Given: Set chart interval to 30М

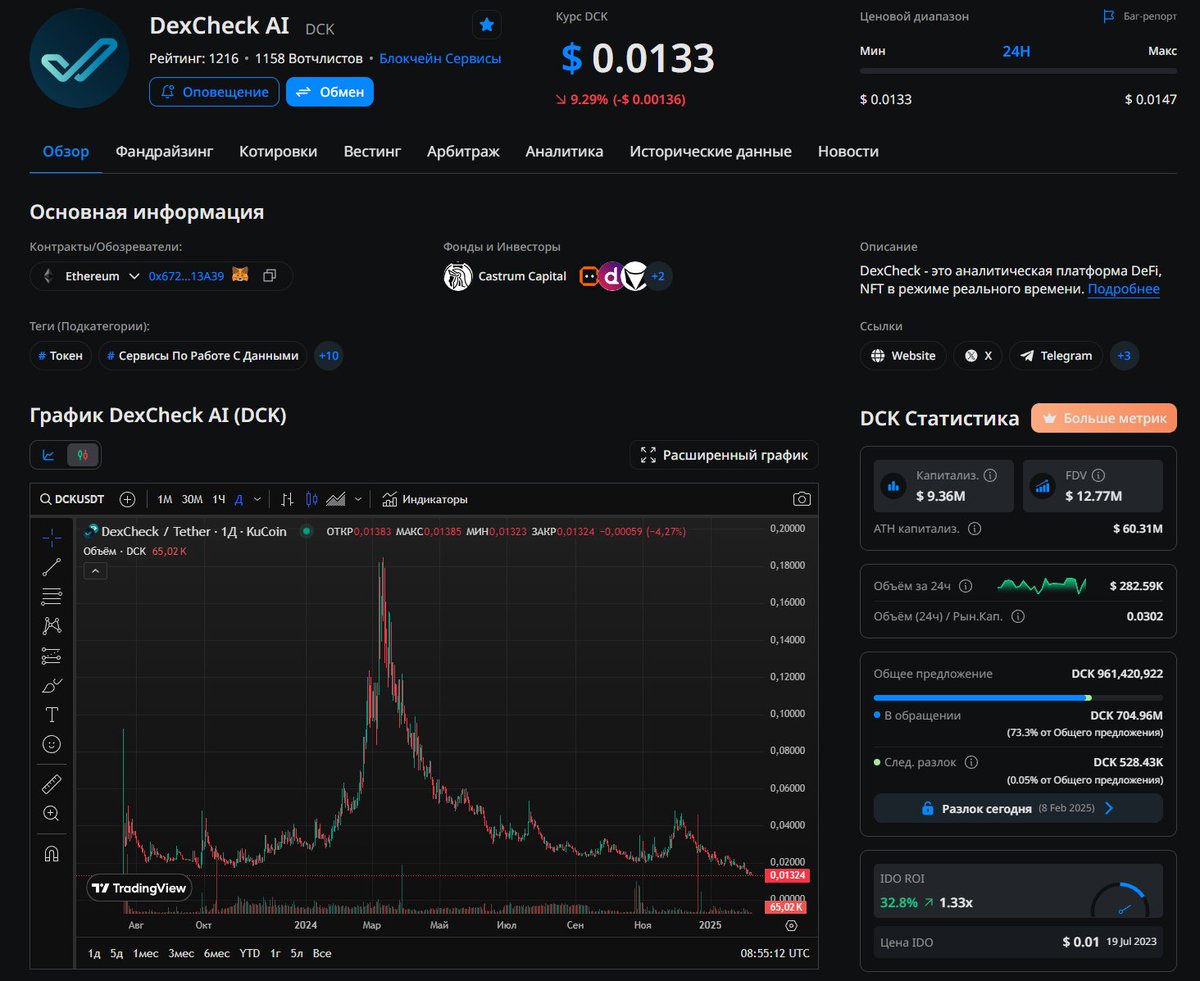Looking at the screenshot, I should 192,499.
